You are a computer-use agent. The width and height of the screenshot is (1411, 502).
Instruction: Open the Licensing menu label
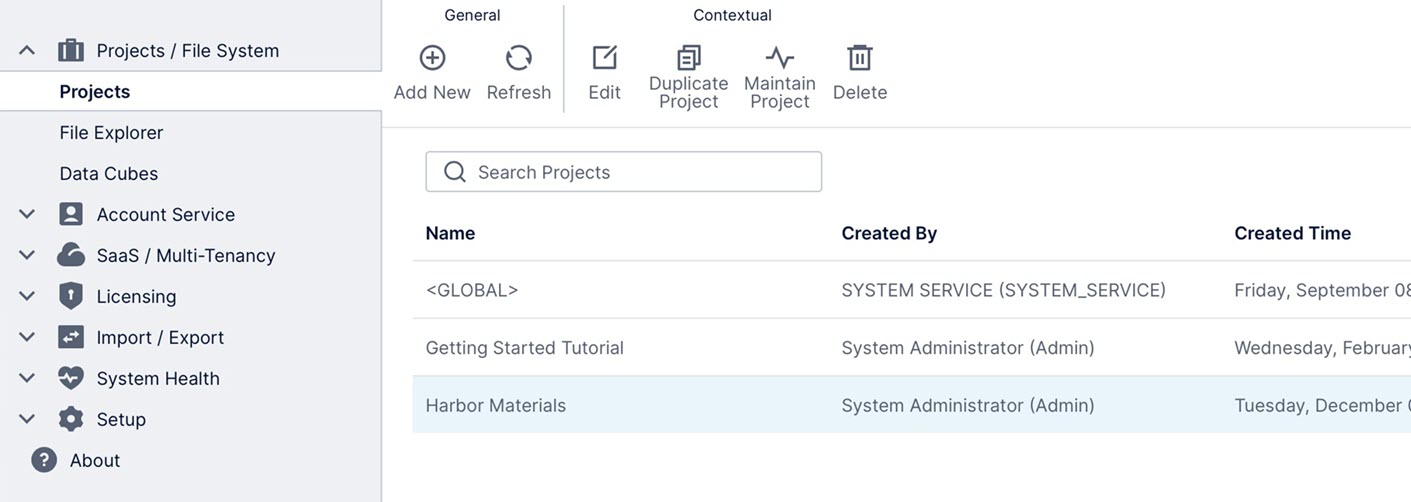click(136, 296)
